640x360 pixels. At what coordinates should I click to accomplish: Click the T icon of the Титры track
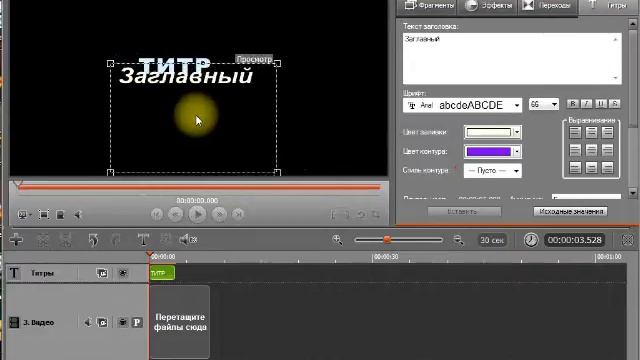14,273
